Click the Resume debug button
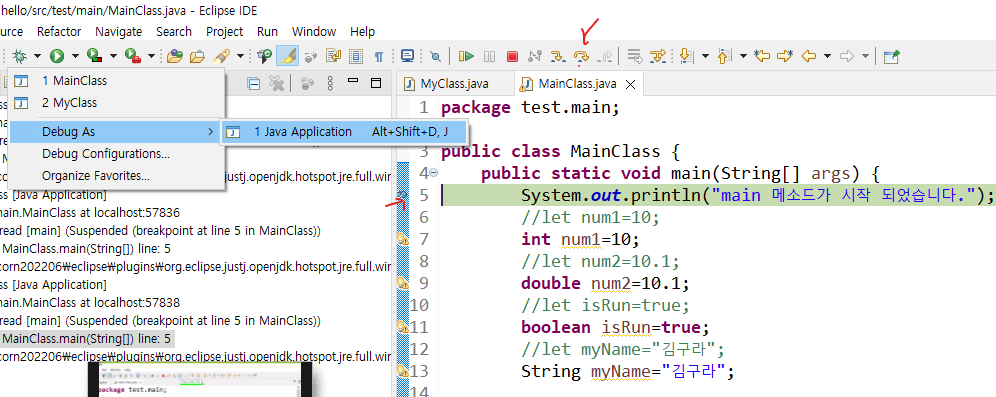This screenshot has height=397, width=996. click(x=466, y=57)
